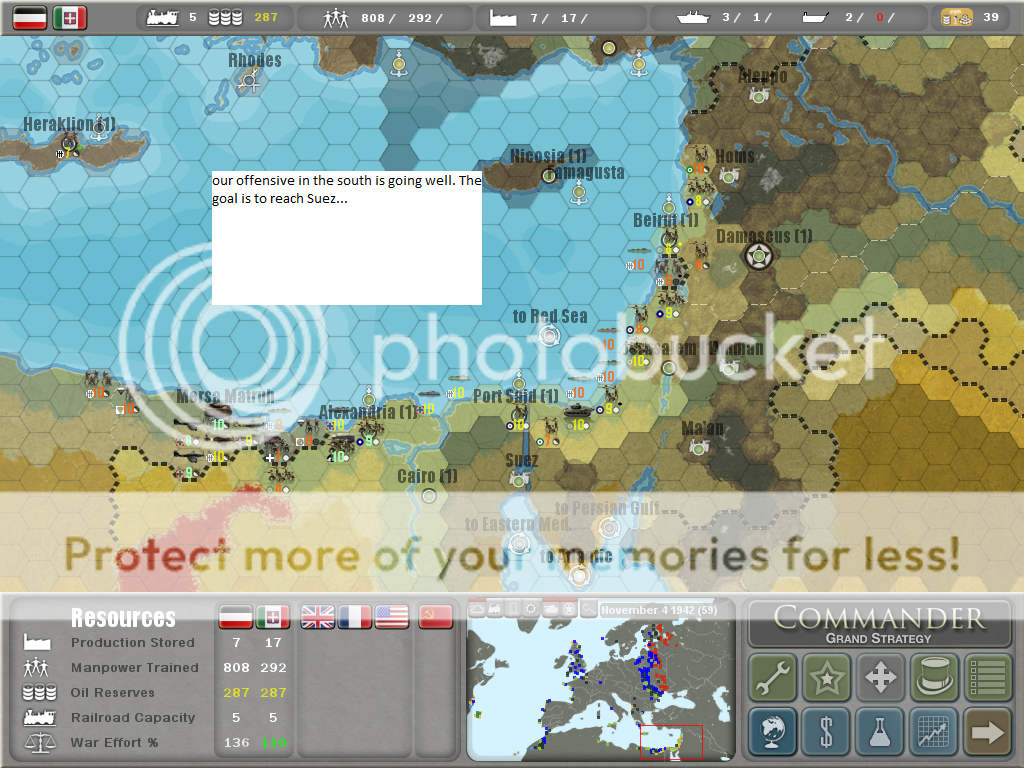The width and height of the screenshot is (1024, 768).
Task: Open research with the flask icon
Action: (x=880, y=732)
